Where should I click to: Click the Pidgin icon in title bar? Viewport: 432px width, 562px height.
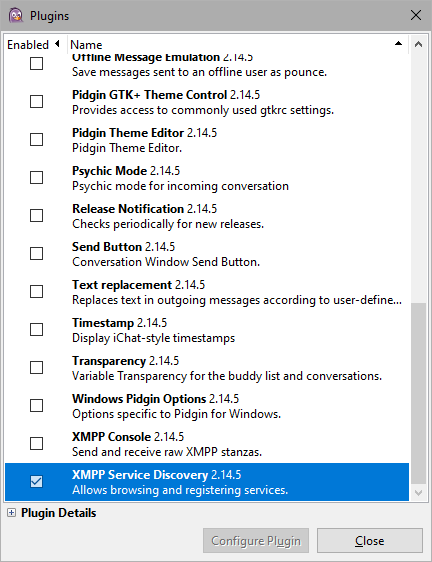point(15,15)
